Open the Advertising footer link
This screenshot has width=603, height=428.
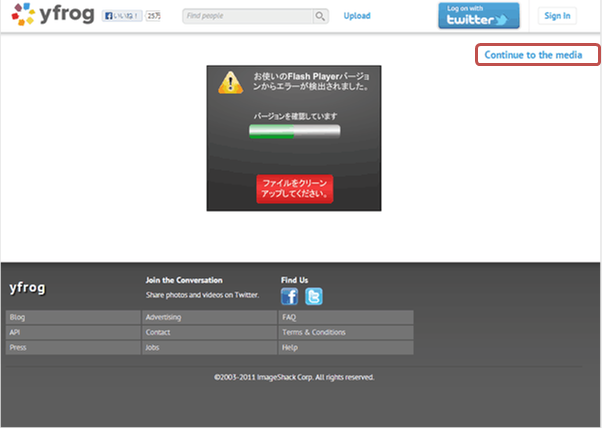click(209, 317)
